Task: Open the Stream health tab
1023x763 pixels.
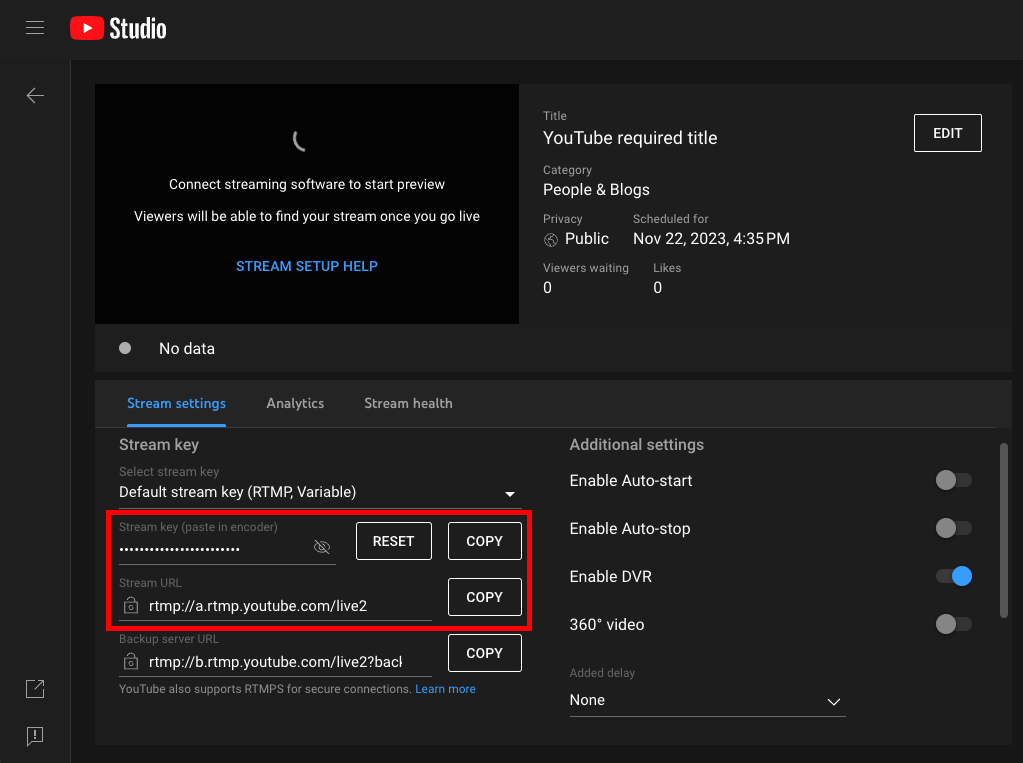Action: (408, 403)
